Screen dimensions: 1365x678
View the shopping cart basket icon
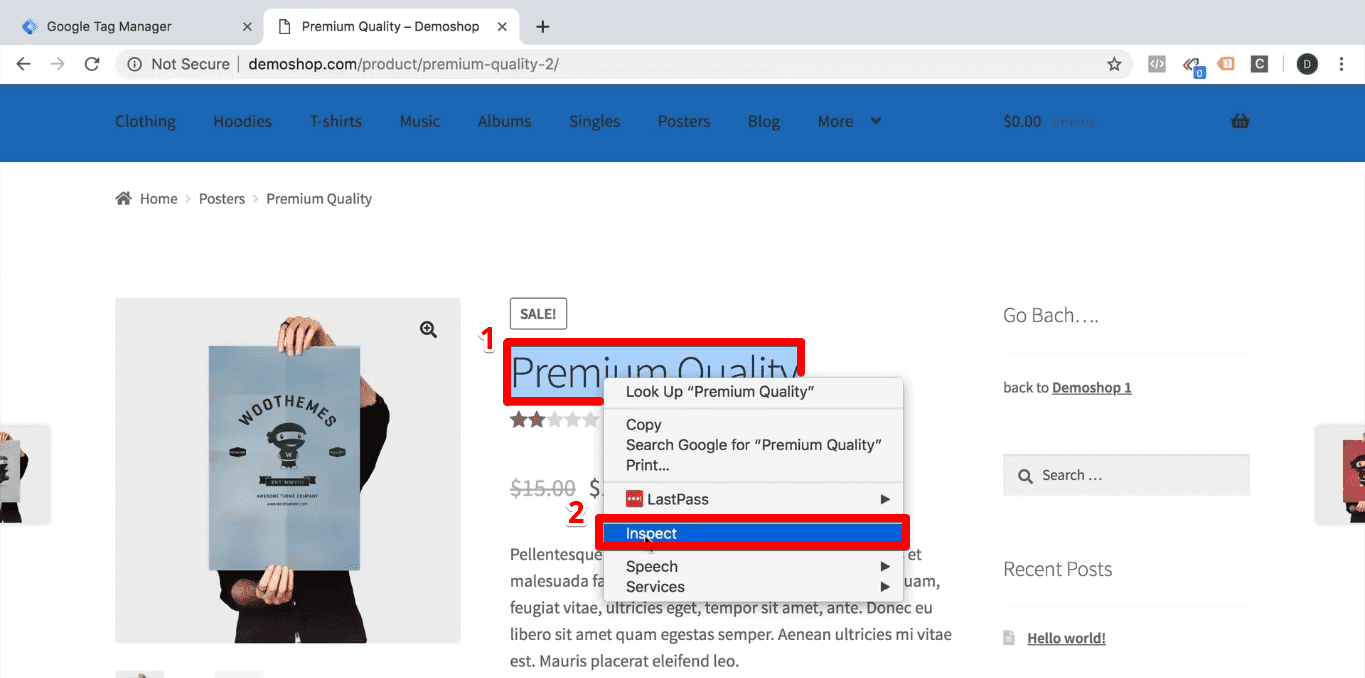[x=1240, y=120]
